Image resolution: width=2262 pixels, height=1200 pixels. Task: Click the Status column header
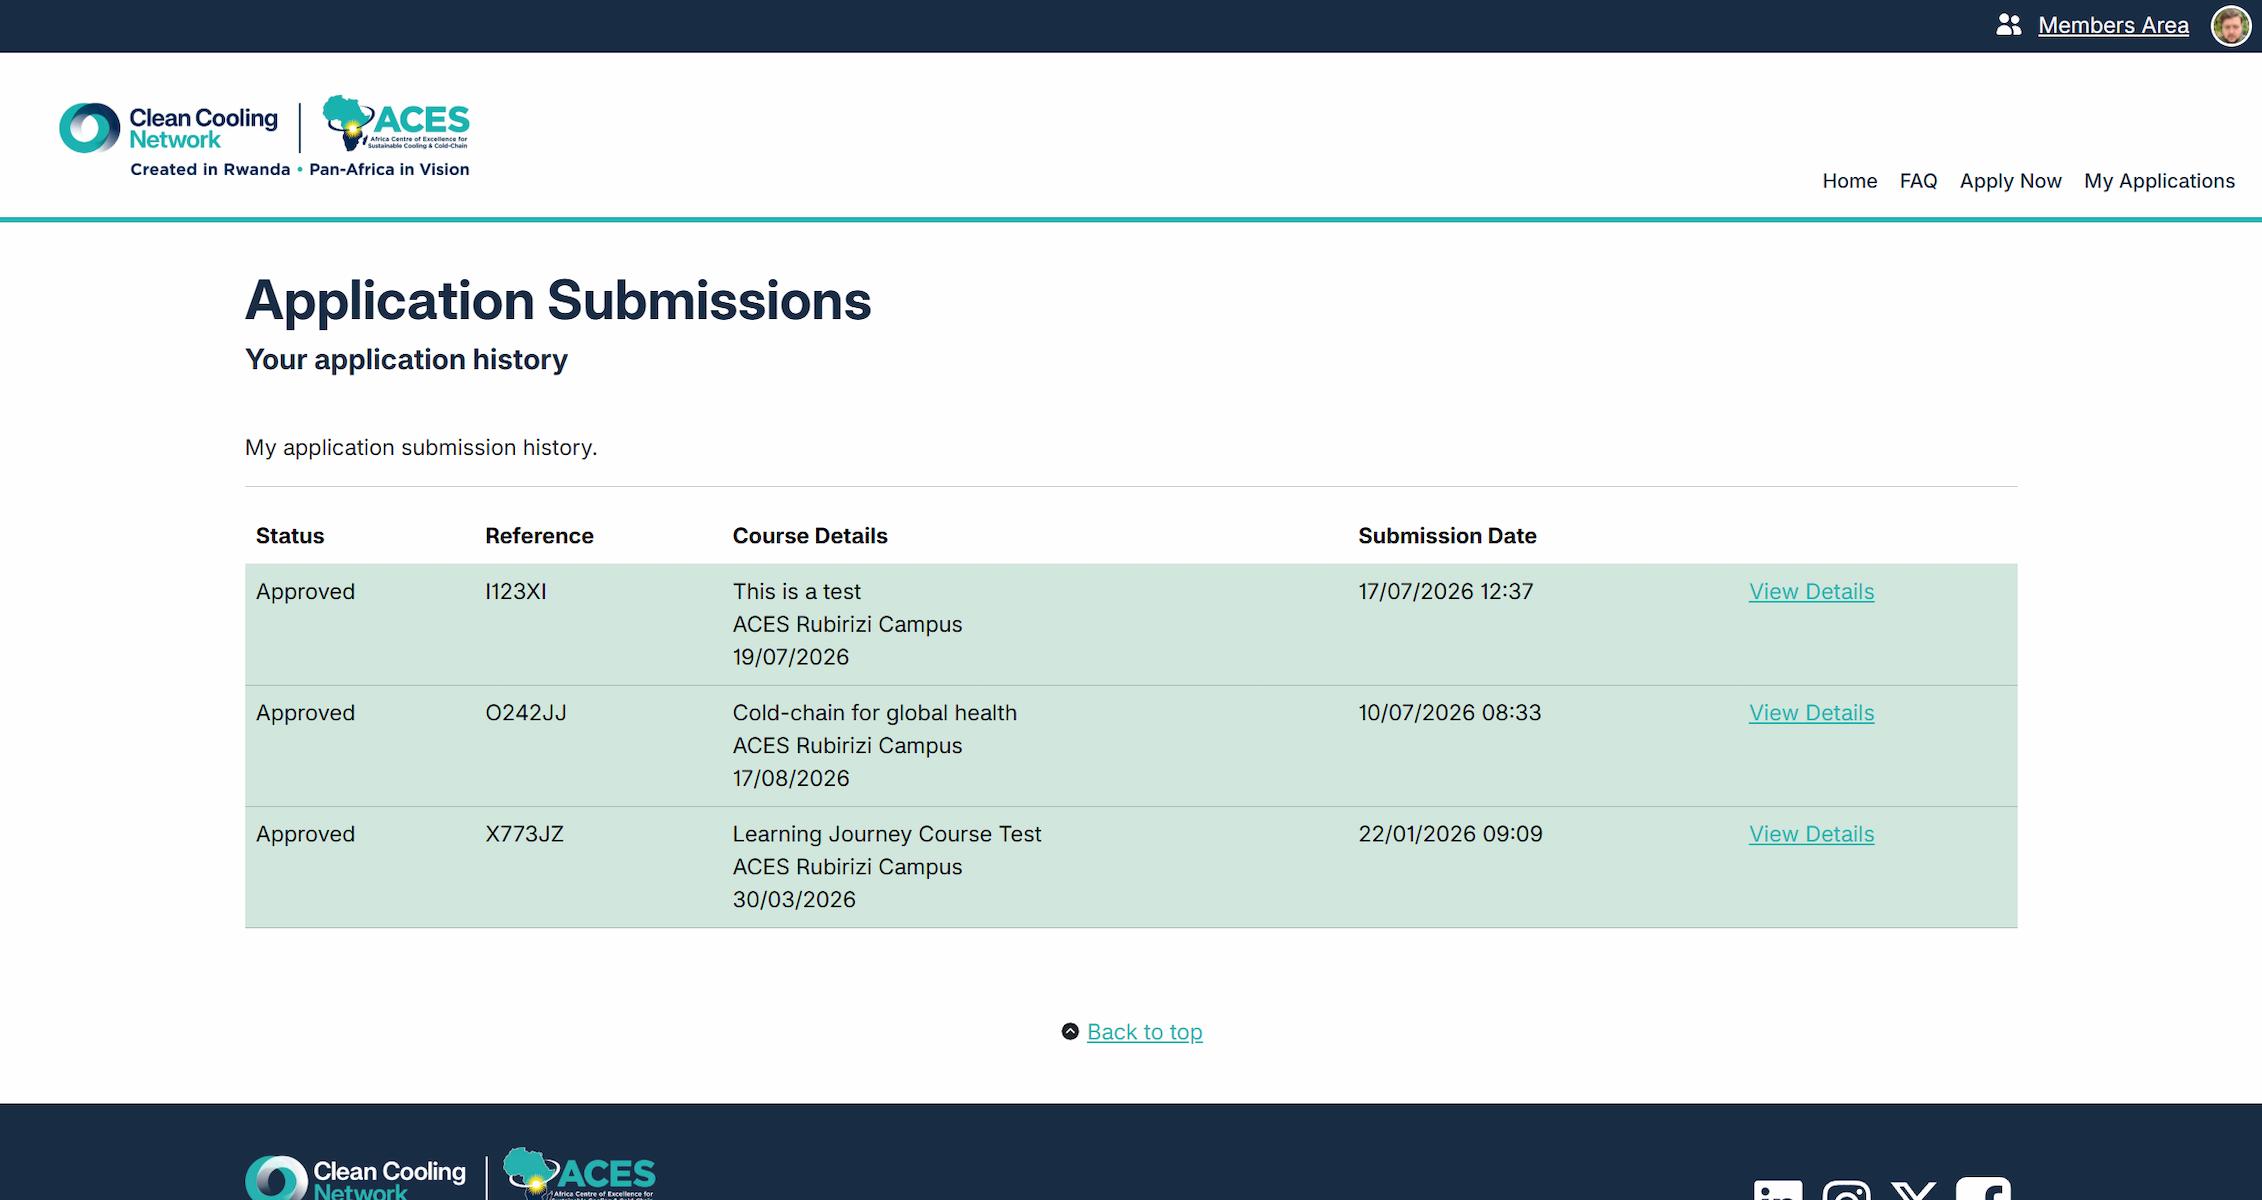click(290, 535)
